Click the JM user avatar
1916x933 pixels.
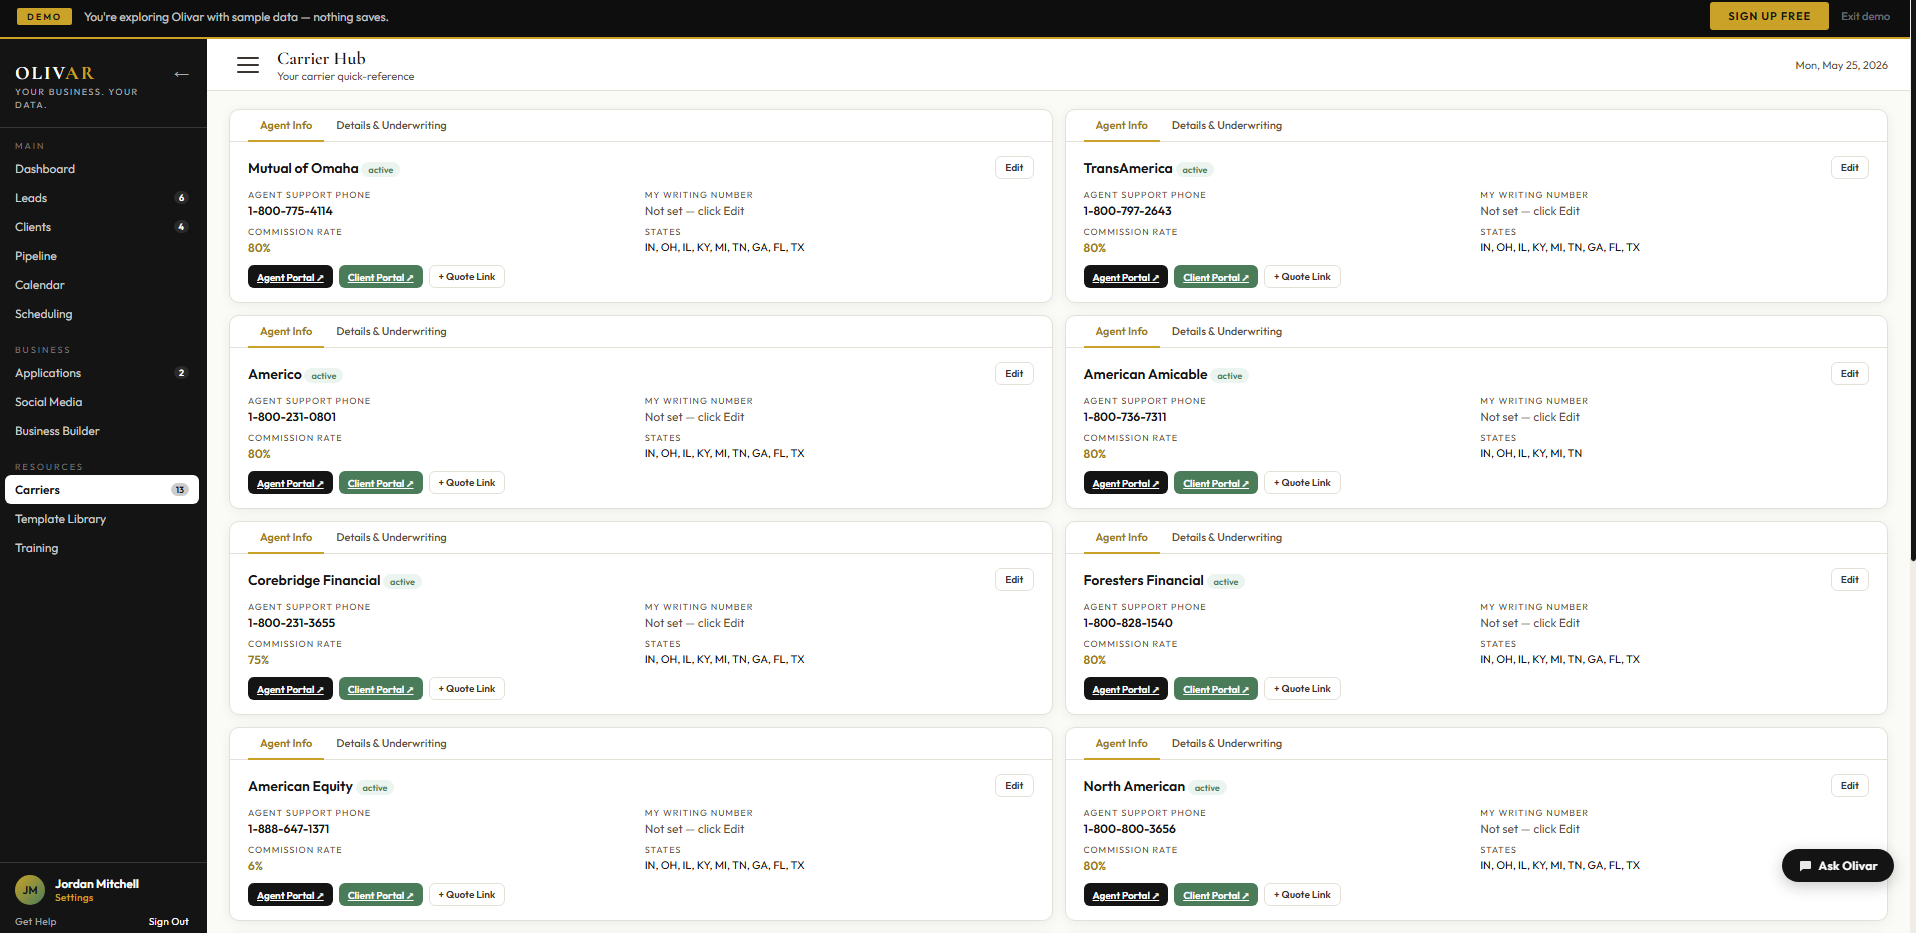[x=30, y=890]
